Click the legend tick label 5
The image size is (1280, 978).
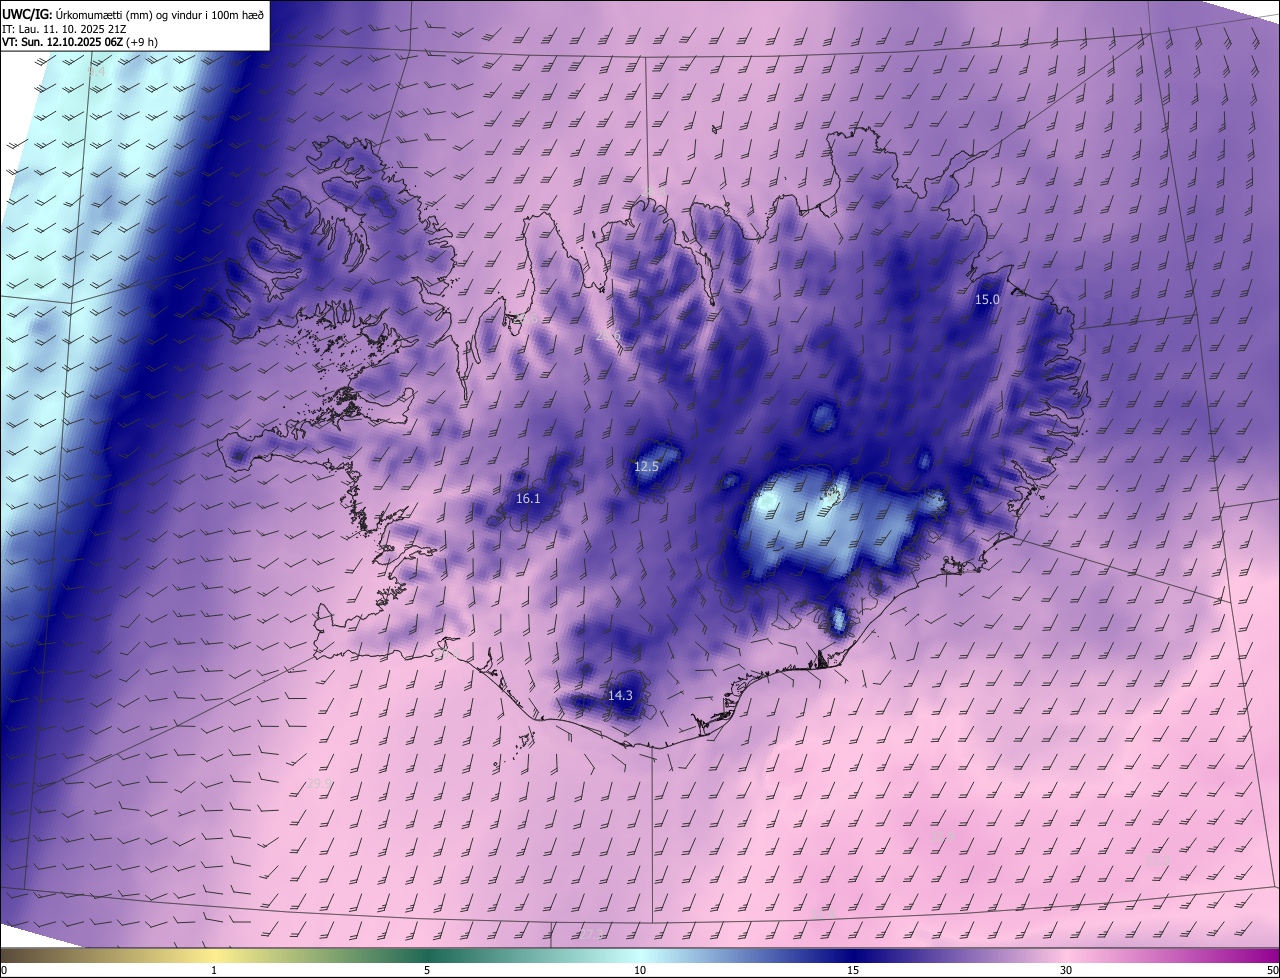pos(427,970)
